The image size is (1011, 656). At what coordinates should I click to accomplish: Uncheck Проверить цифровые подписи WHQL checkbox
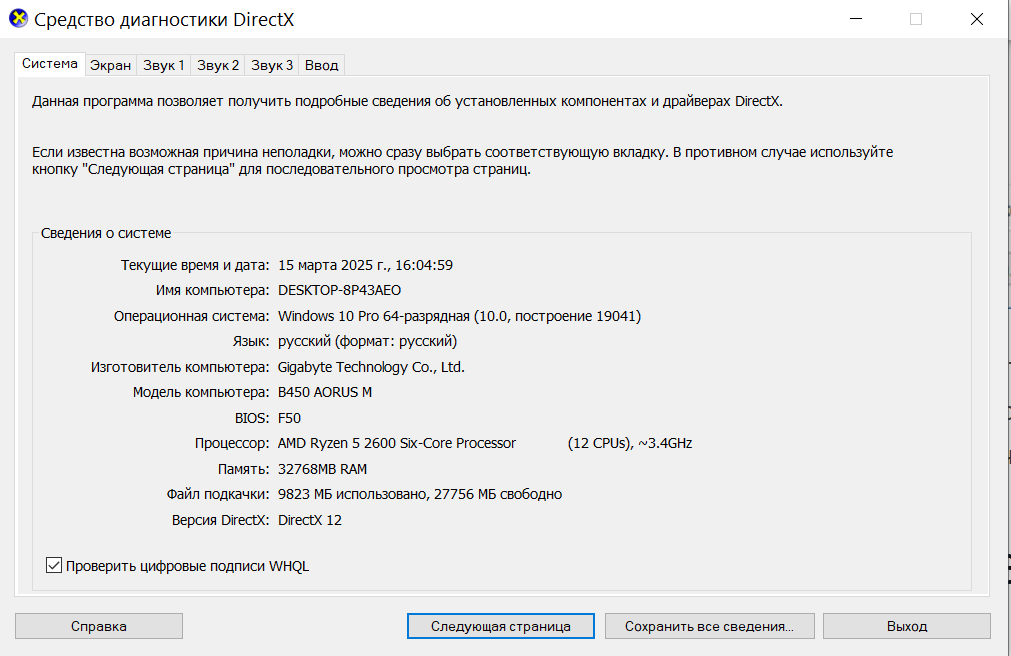coord(54,566)
